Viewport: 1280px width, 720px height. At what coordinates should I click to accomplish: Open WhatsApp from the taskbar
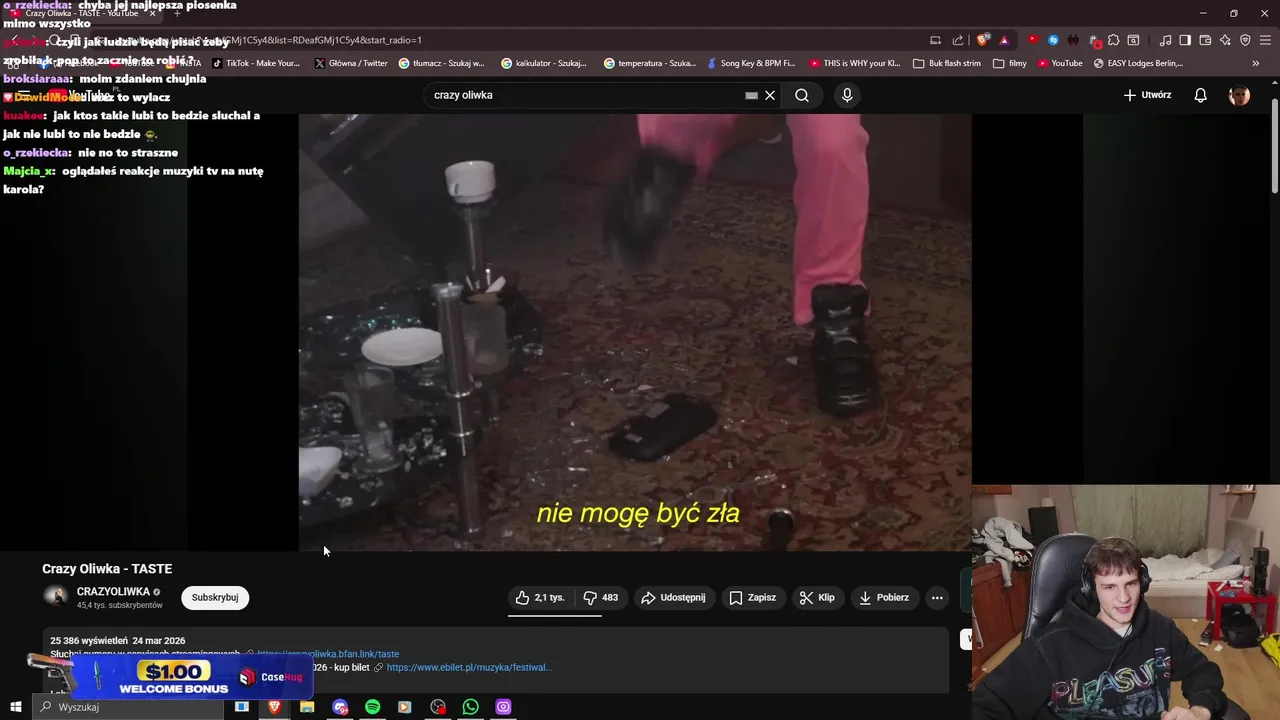coord(470,707)
